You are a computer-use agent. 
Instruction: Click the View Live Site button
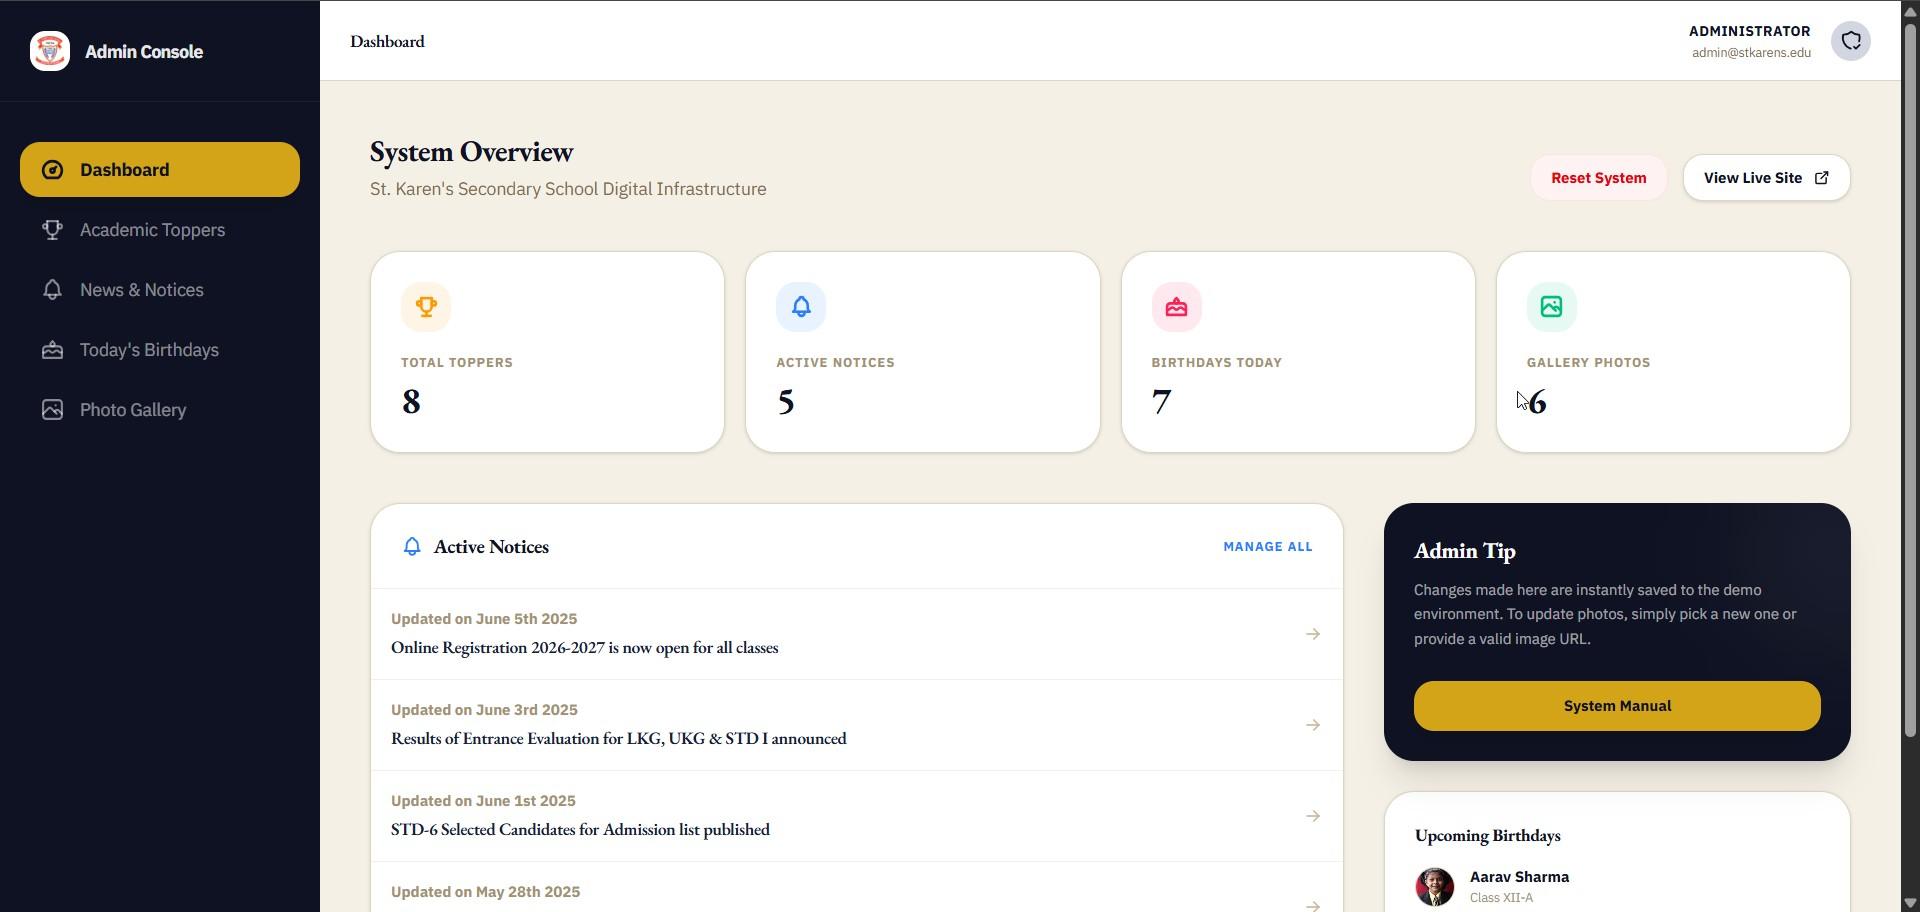pos(1767,178)
